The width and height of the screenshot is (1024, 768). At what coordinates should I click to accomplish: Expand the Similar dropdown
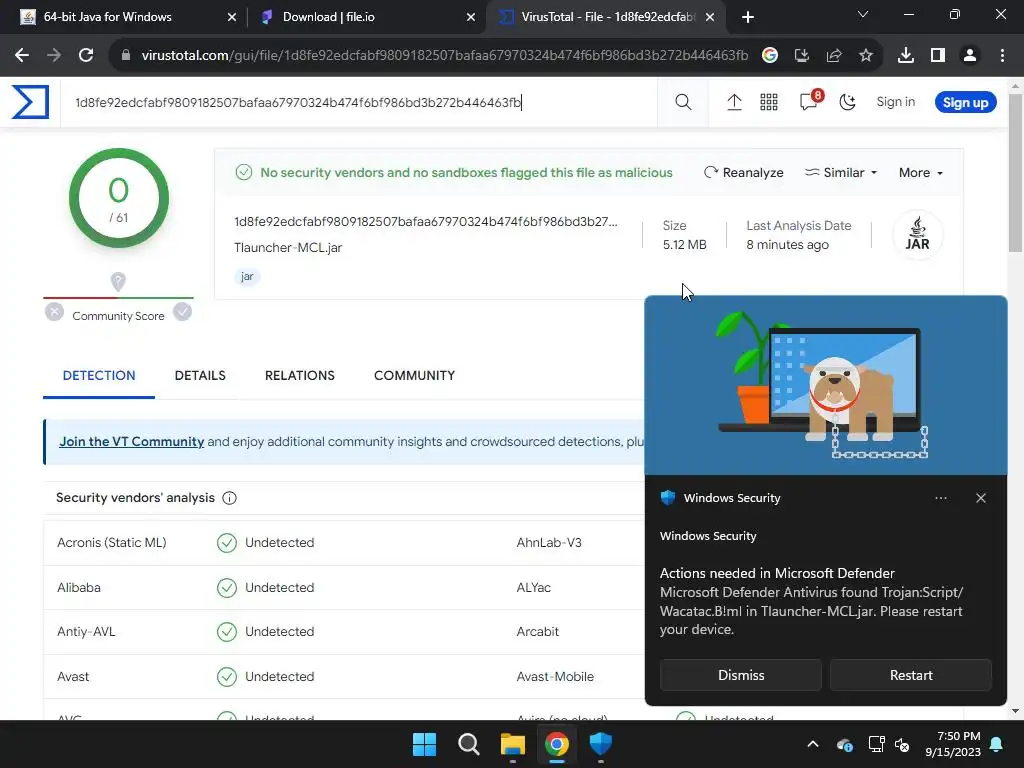(840, 172)
